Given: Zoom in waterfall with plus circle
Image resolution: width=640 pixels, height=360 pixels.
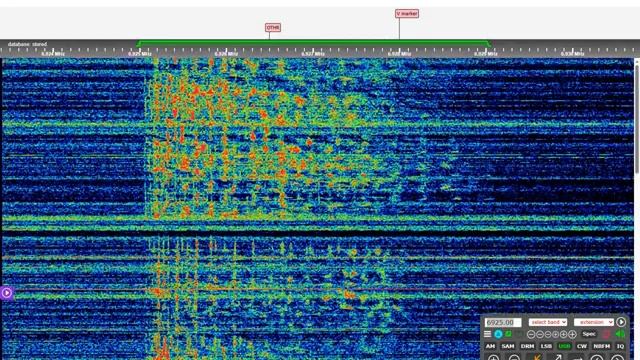Looking at the screenshot, I should [493, 358].
